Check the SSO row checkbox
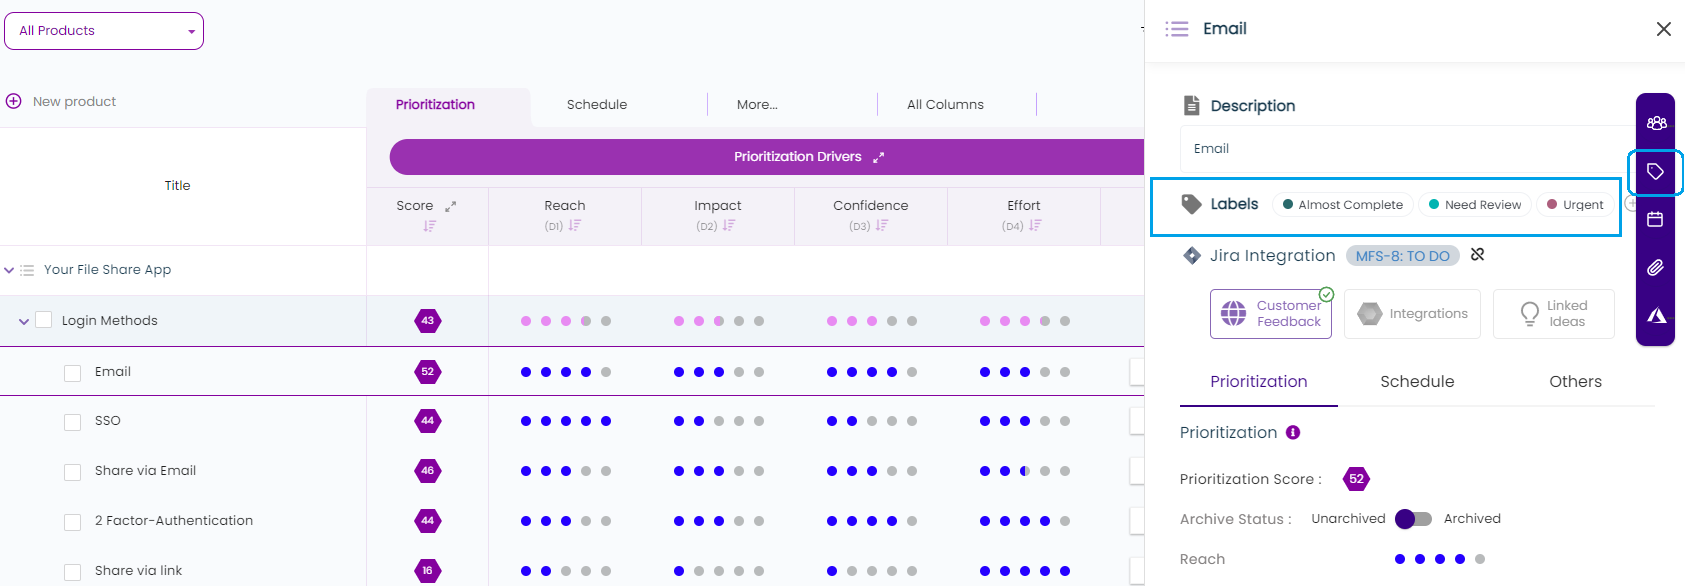Image resolution: width=1685 pixels, height=586 pixels. tap(72, 422)
